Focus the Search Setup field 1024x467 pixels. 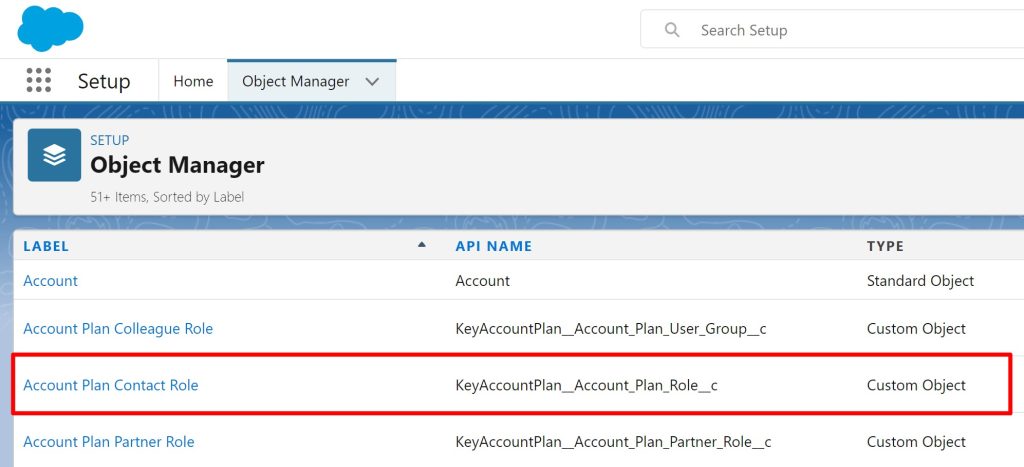click(850, 30)
